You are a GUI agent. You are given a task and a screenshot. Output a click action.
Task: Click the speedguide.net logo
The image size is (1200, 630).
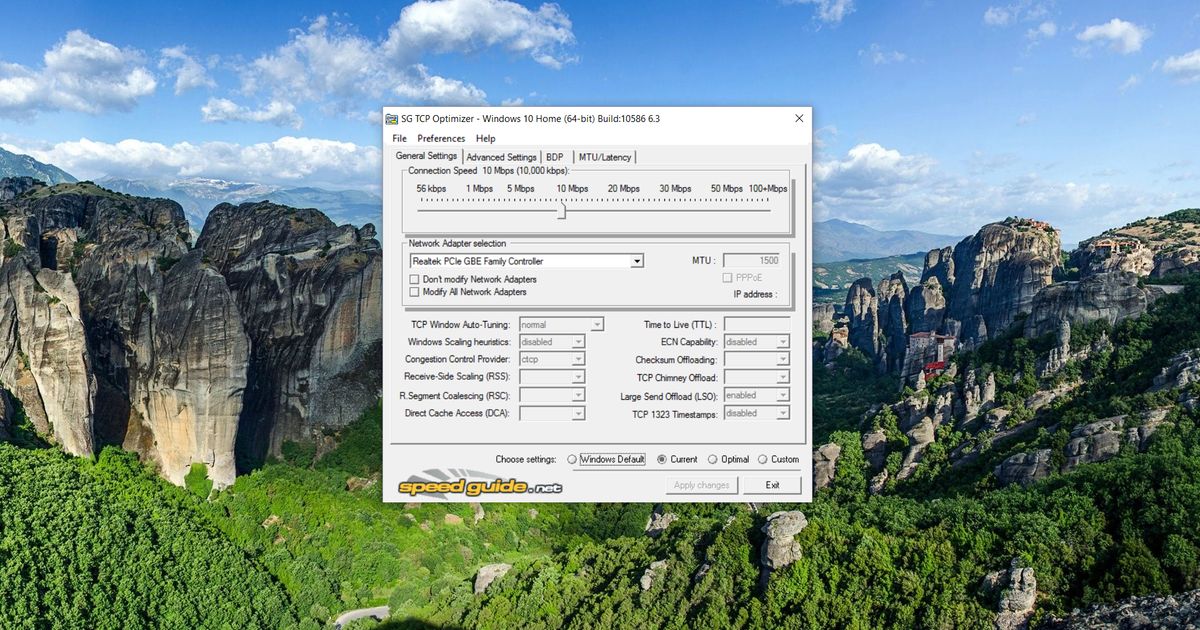(478, 485)
